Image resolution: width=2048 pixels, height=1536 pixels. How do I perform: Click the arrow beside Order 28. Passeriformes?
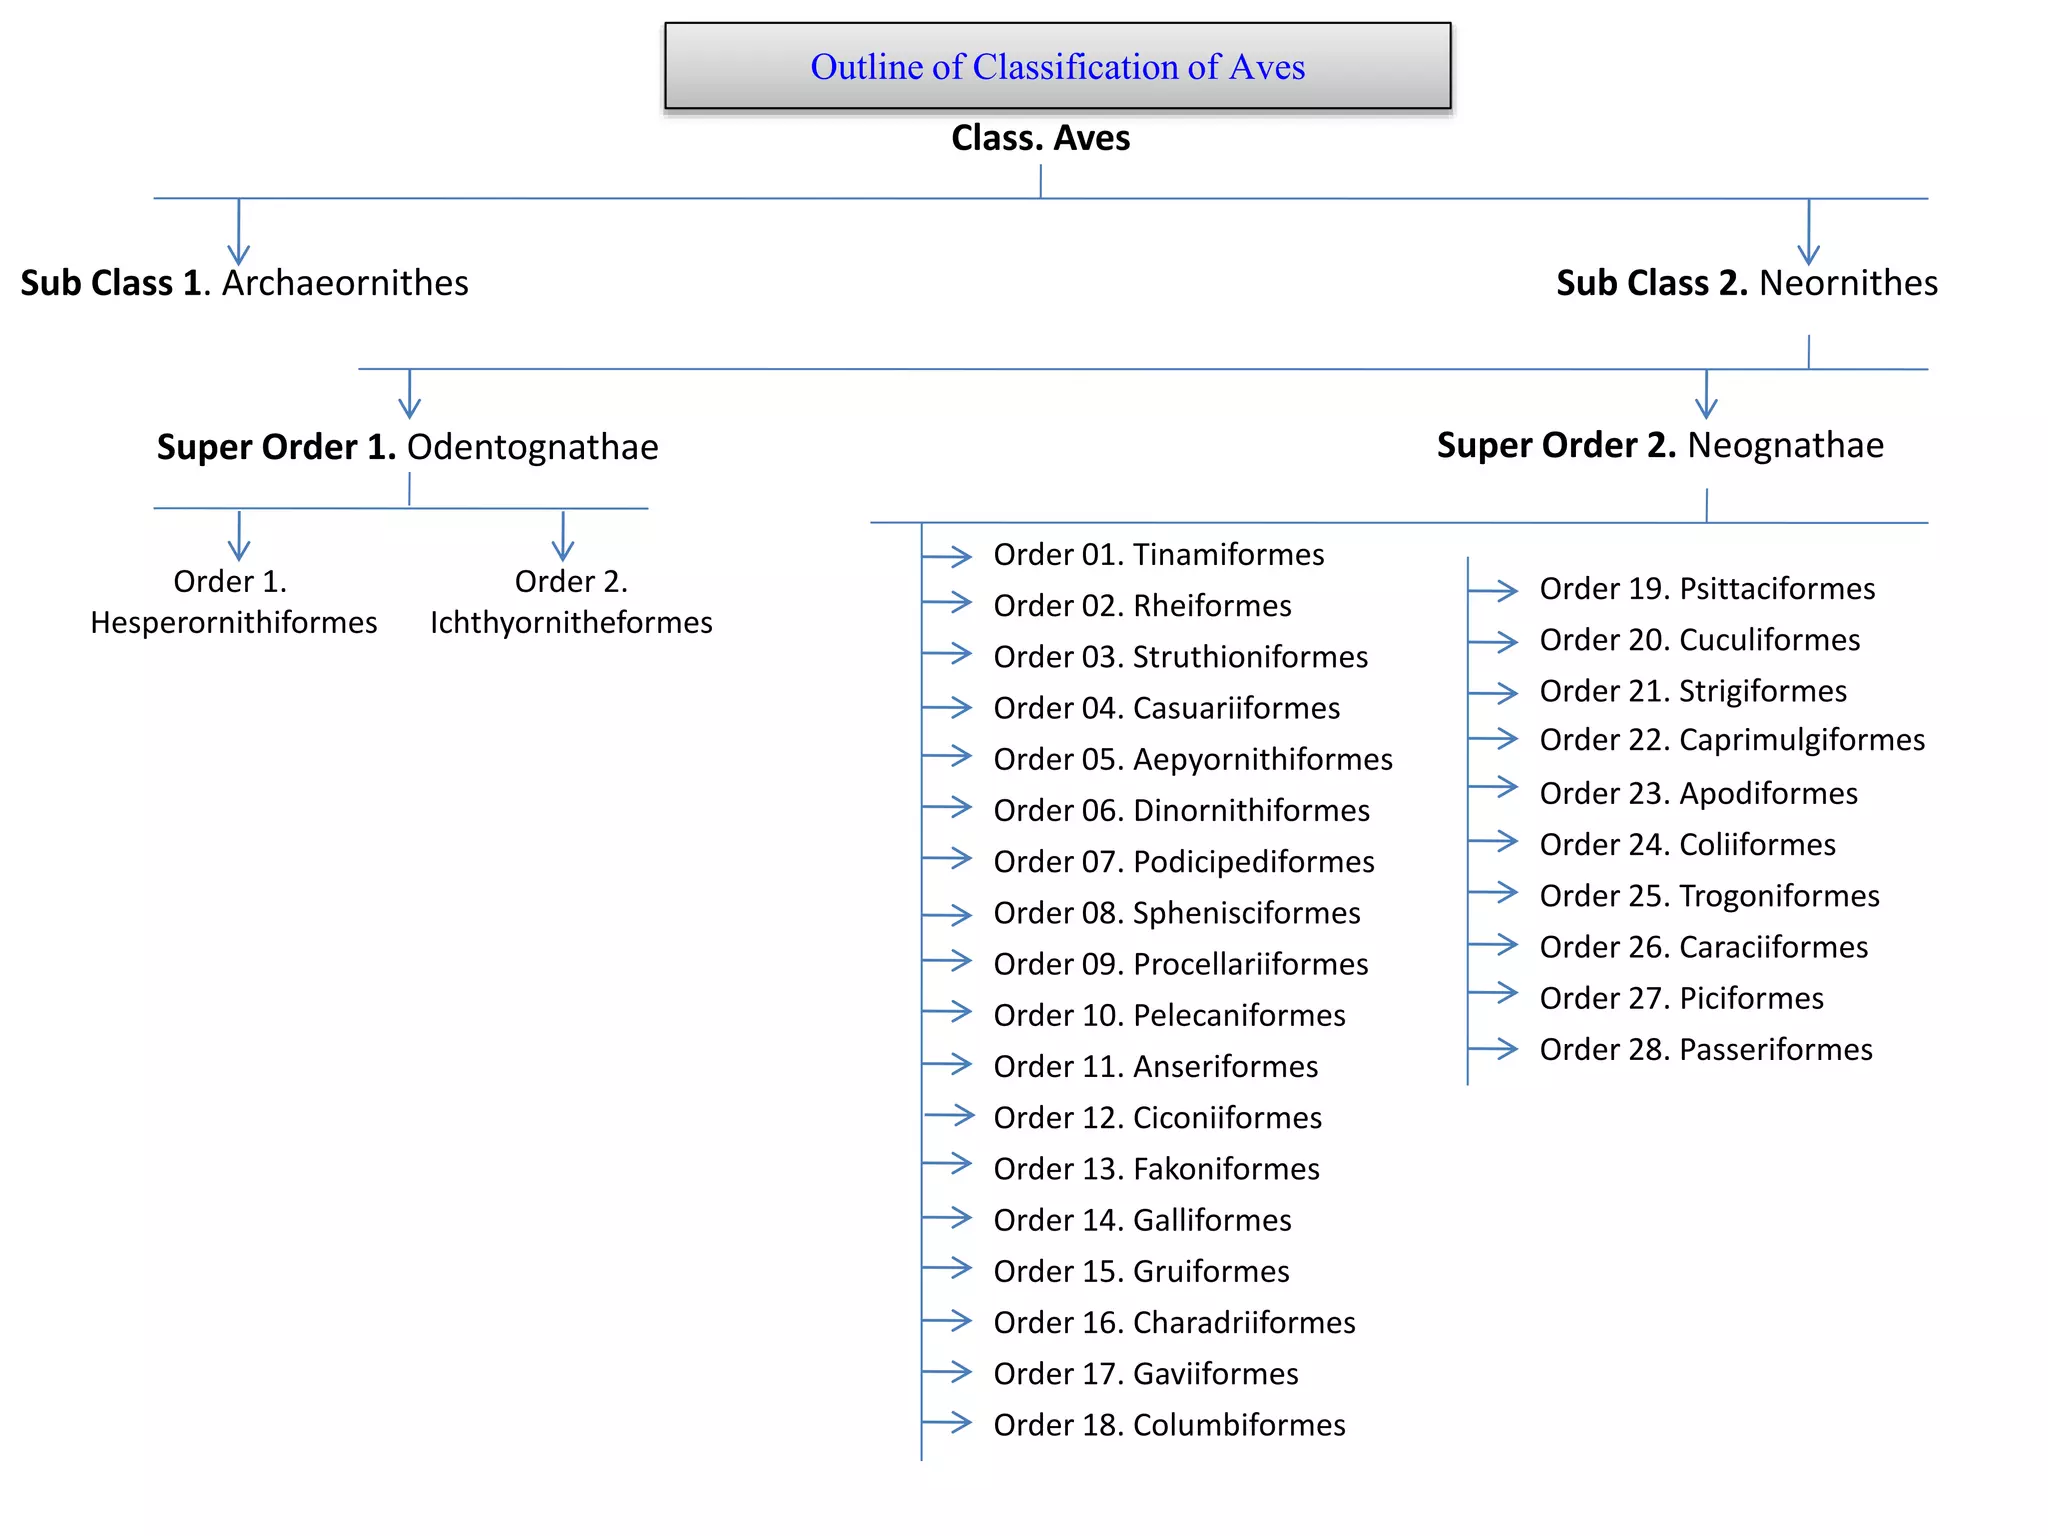(x=1493, y=1049)
